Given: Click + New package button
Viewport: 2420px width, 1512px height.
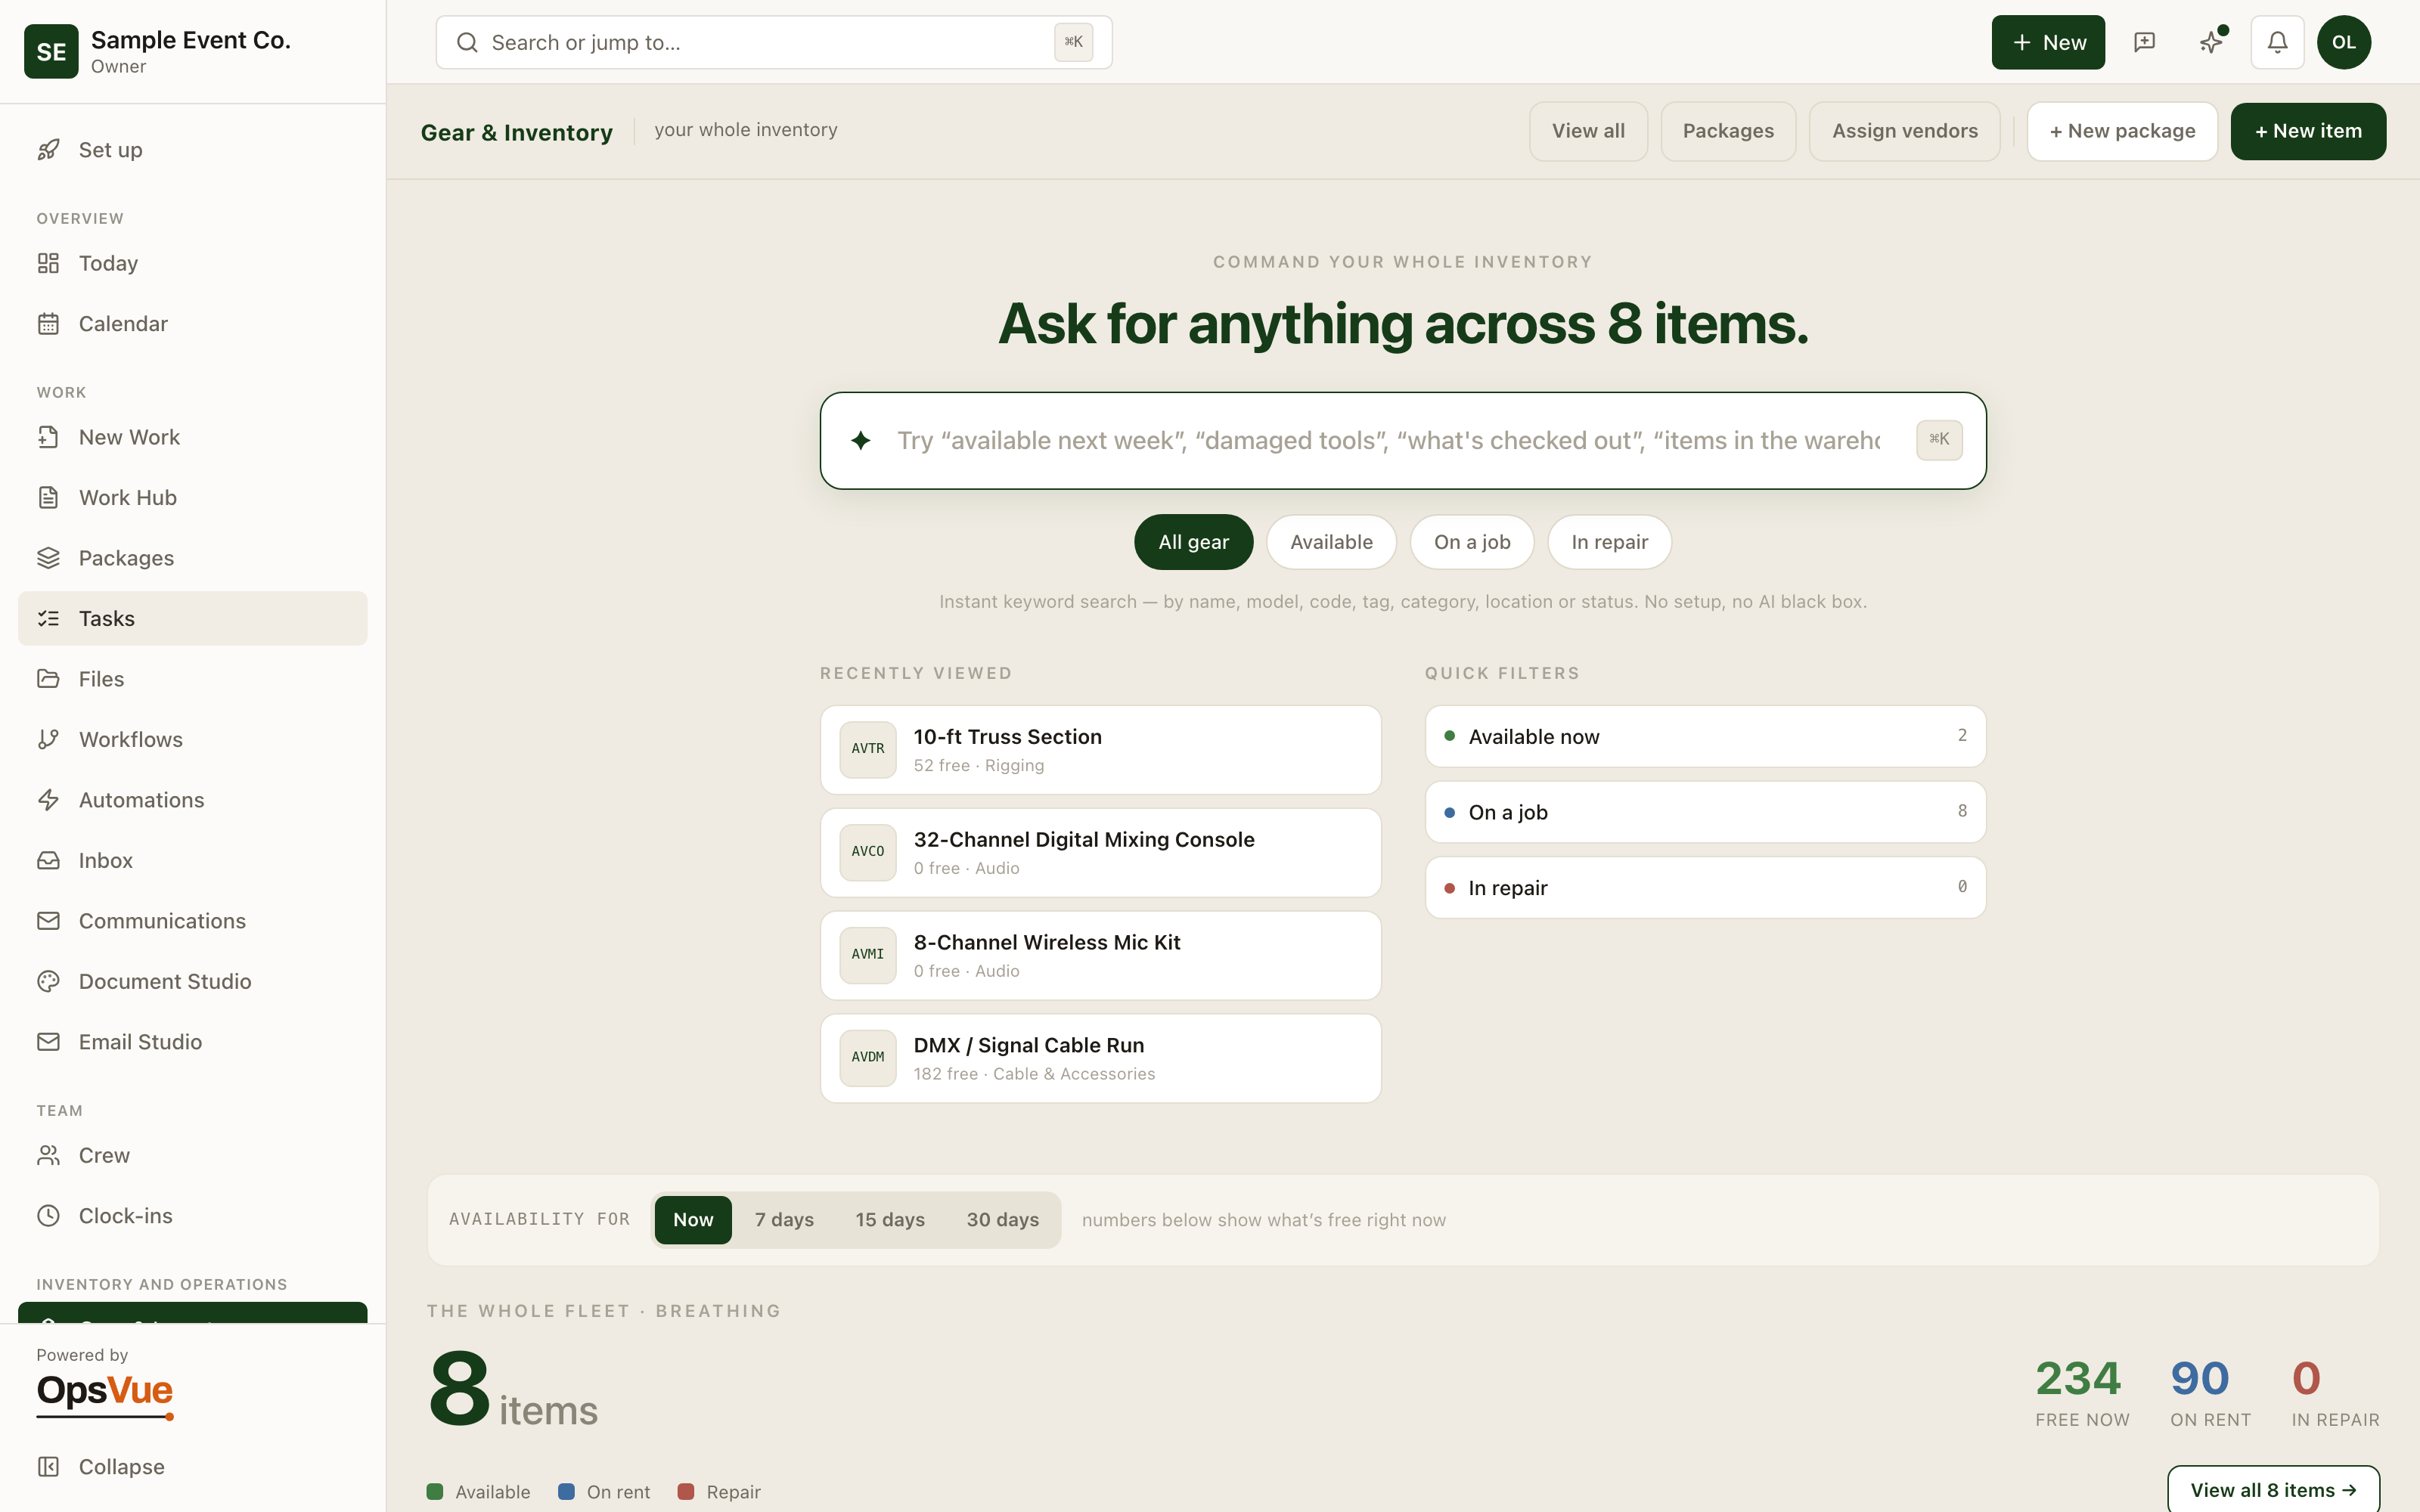Looking at the screenshot, I should 2122,131.
